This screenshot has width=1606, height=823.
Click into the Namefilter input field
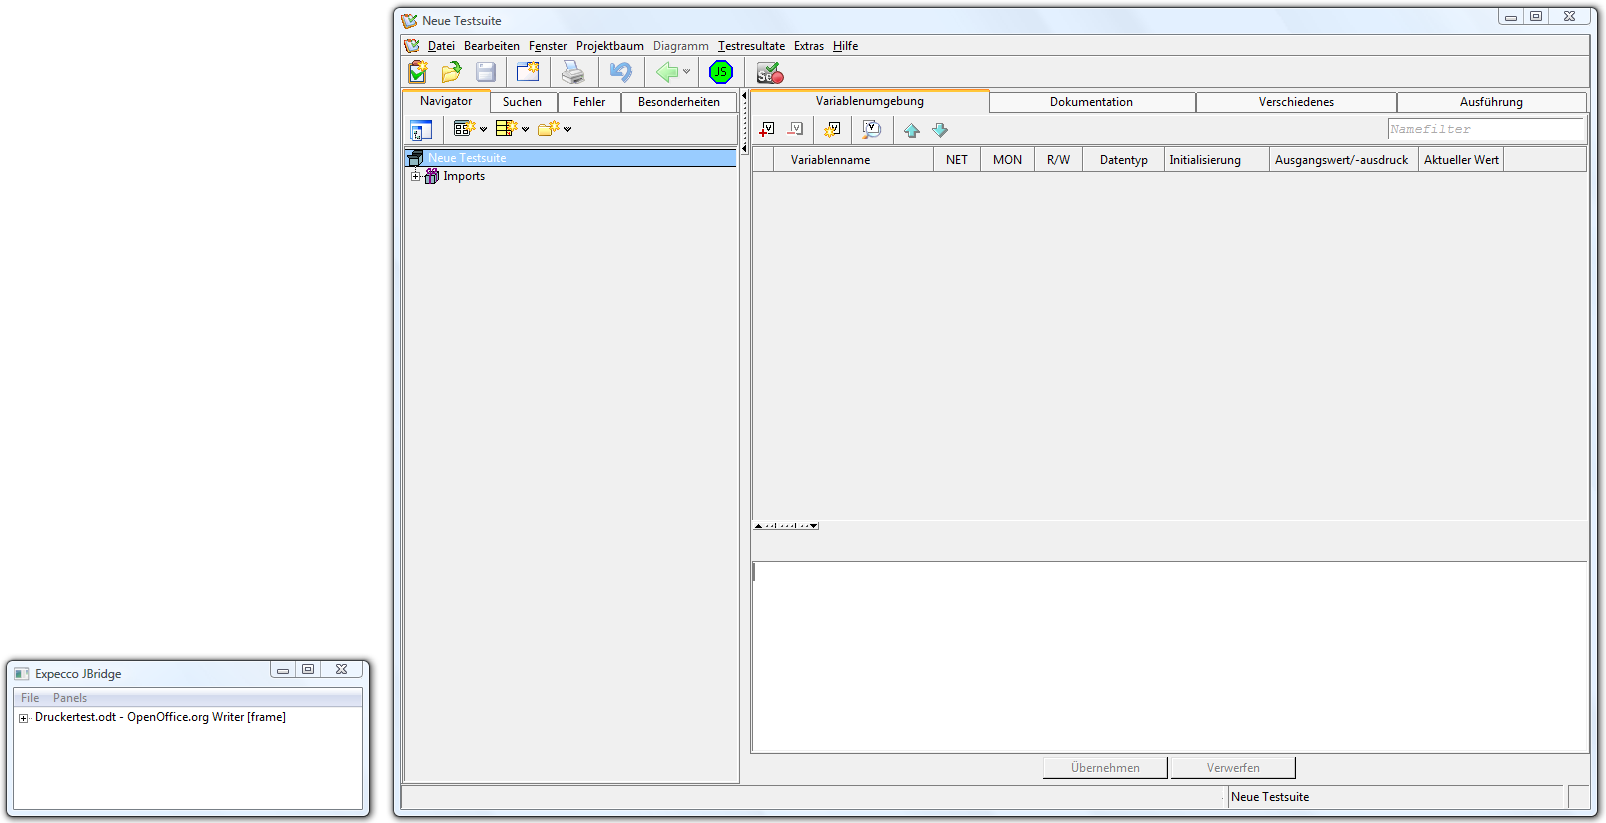[1484, 129]
